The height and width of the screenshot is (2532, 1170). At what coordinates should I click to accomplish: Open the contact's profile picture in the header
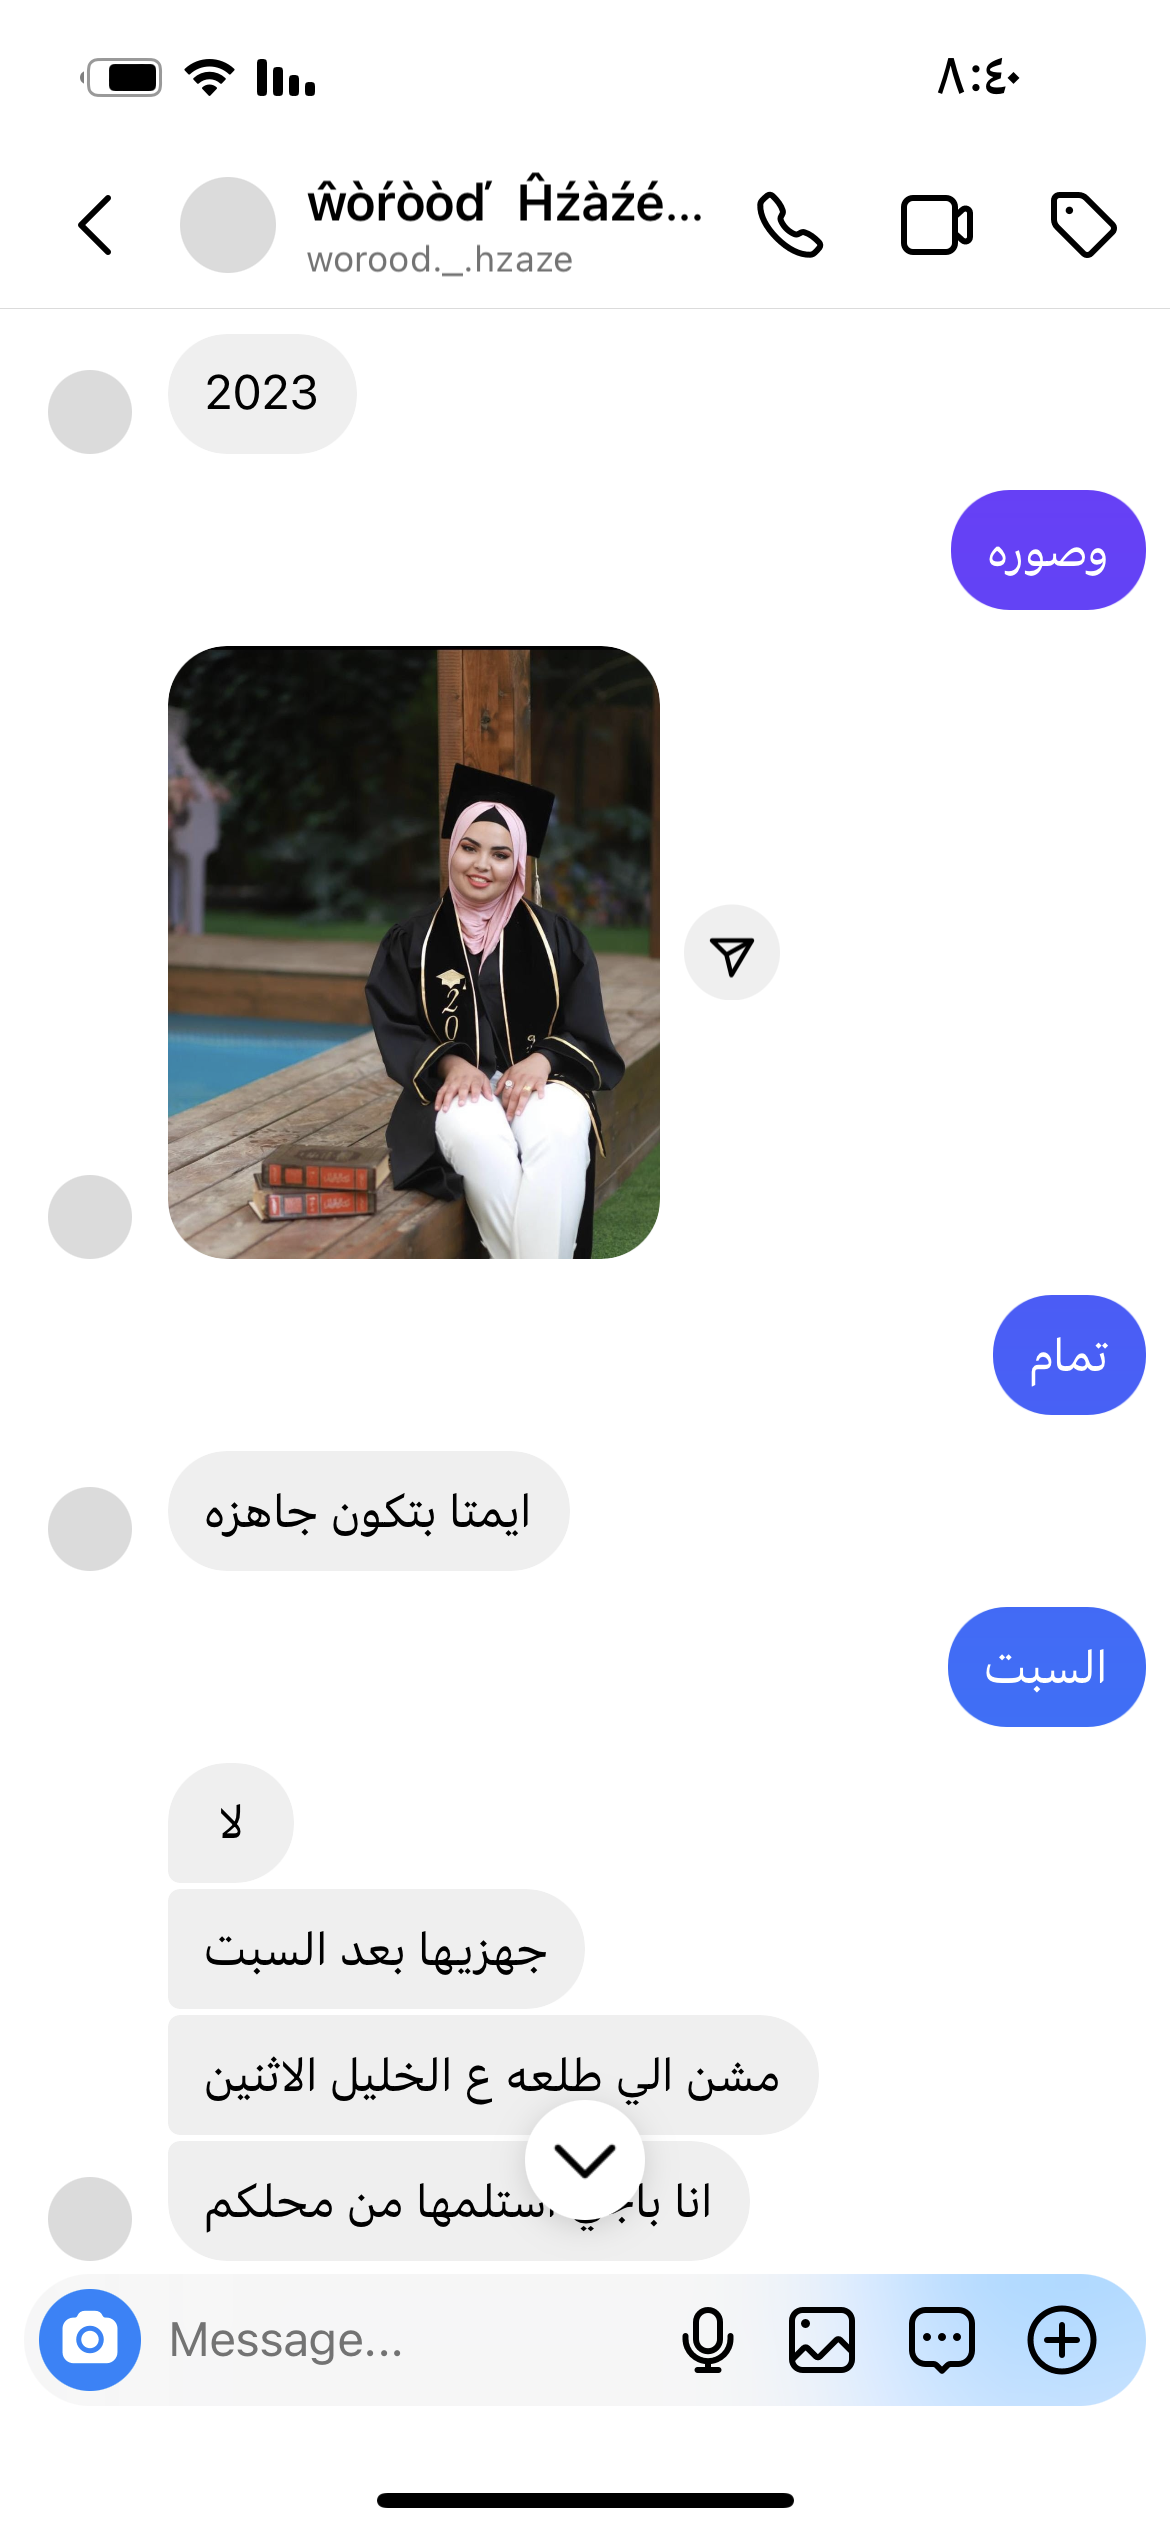coord(228,225)
